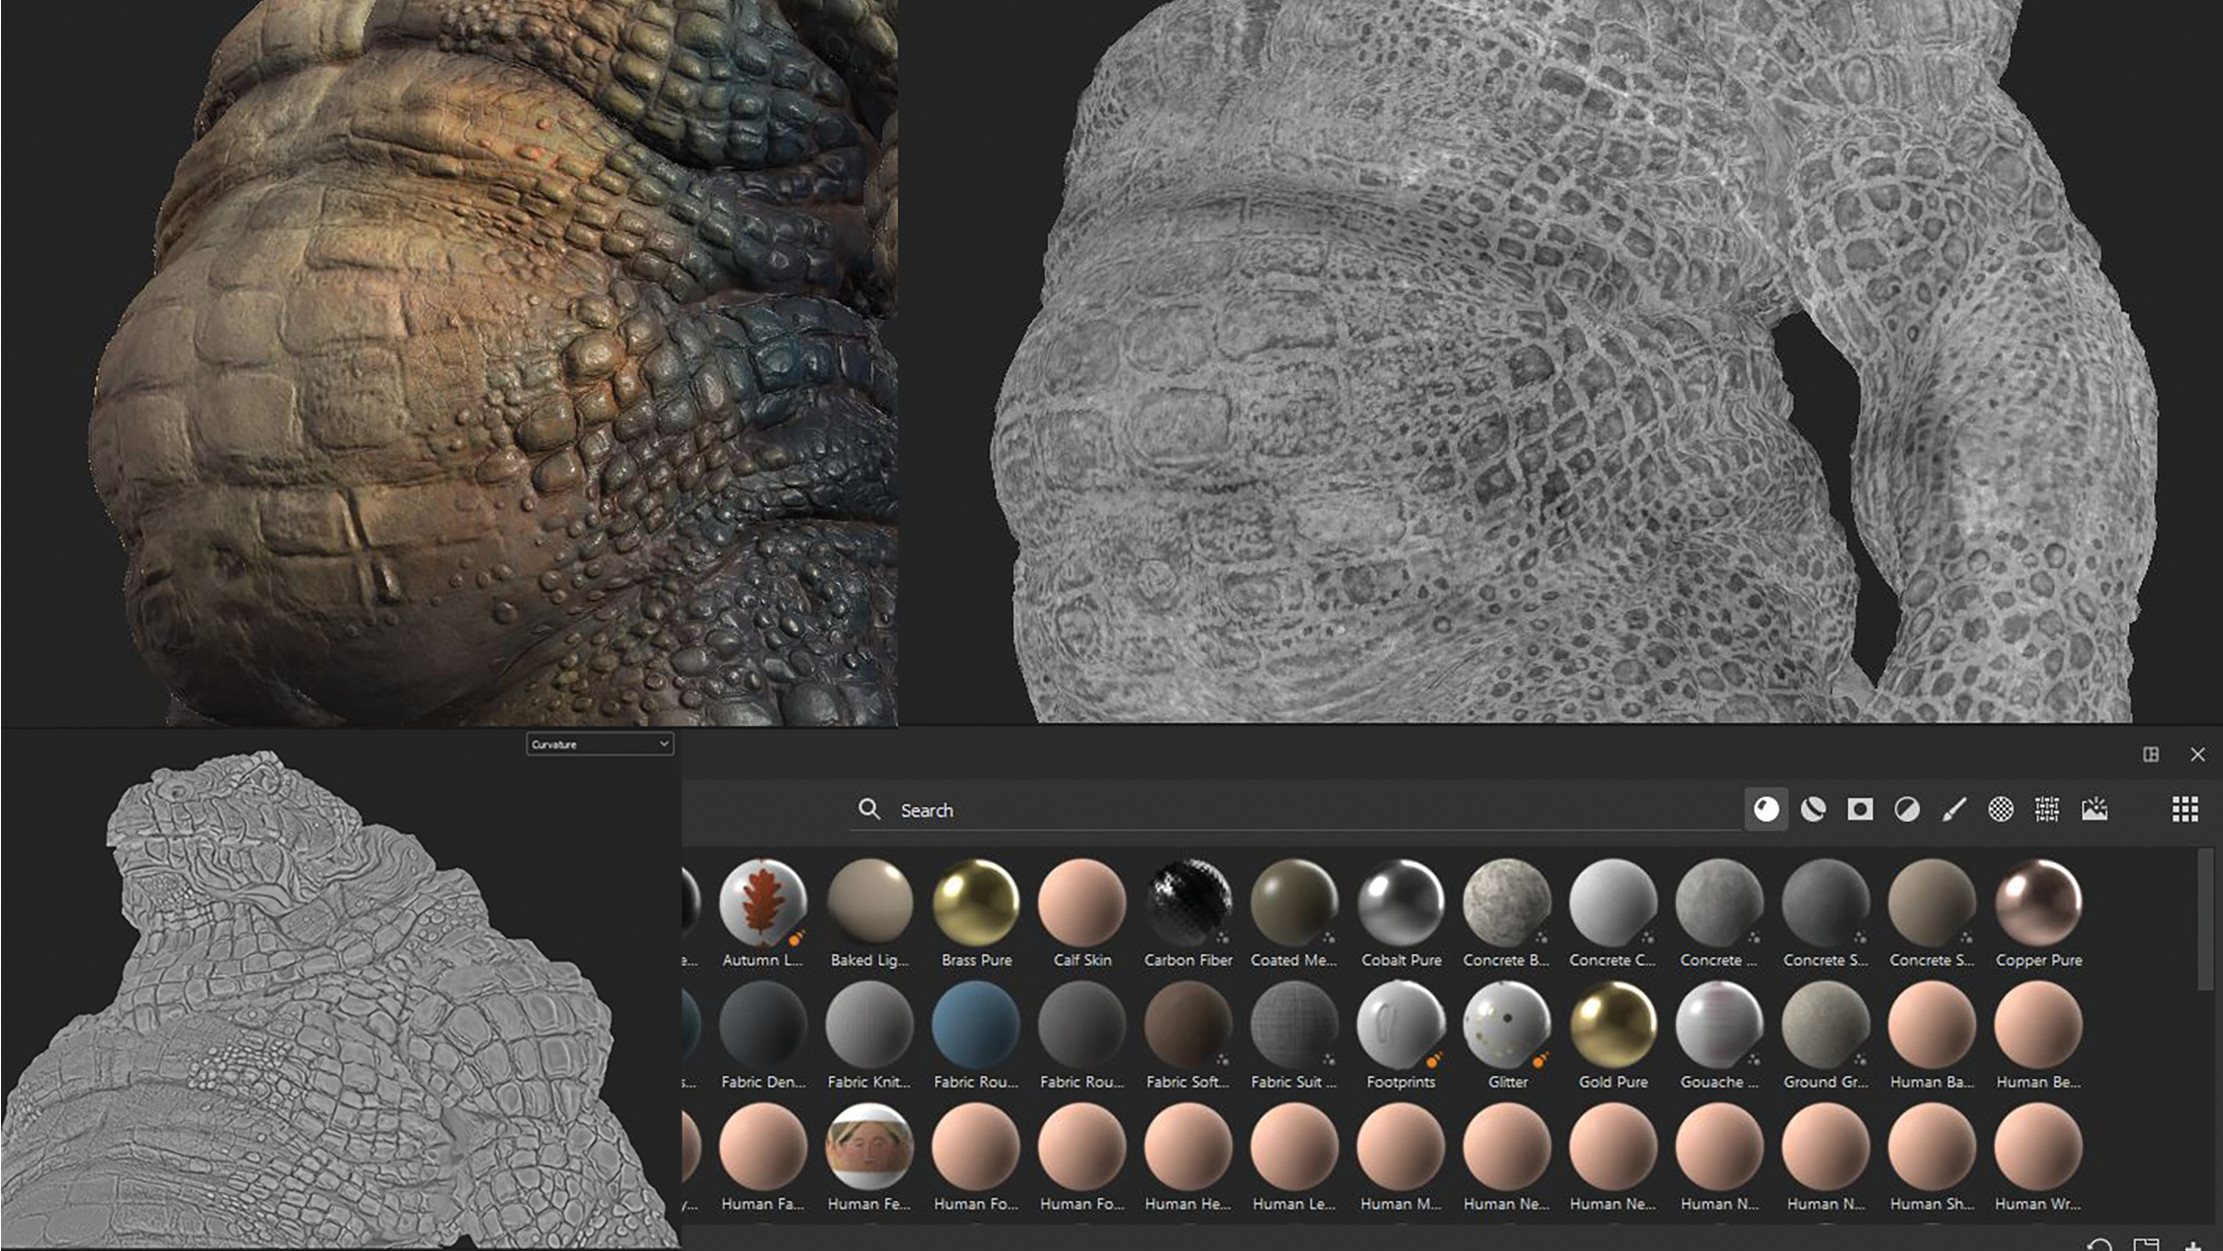Choose the Copper Pure material swatch

(2038, 902)
